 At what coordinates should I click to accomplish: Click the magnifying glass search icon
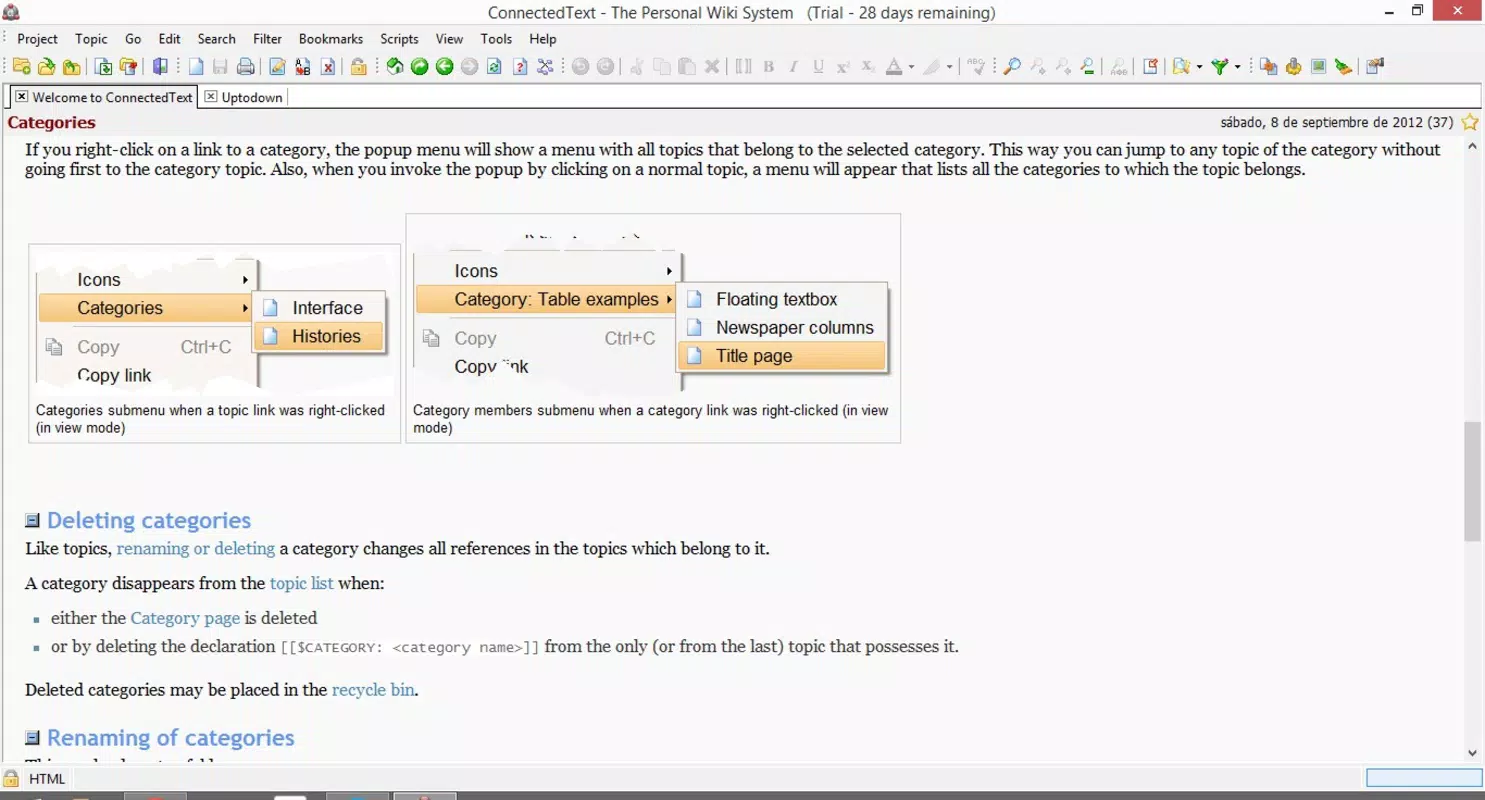click(1012, 67)
